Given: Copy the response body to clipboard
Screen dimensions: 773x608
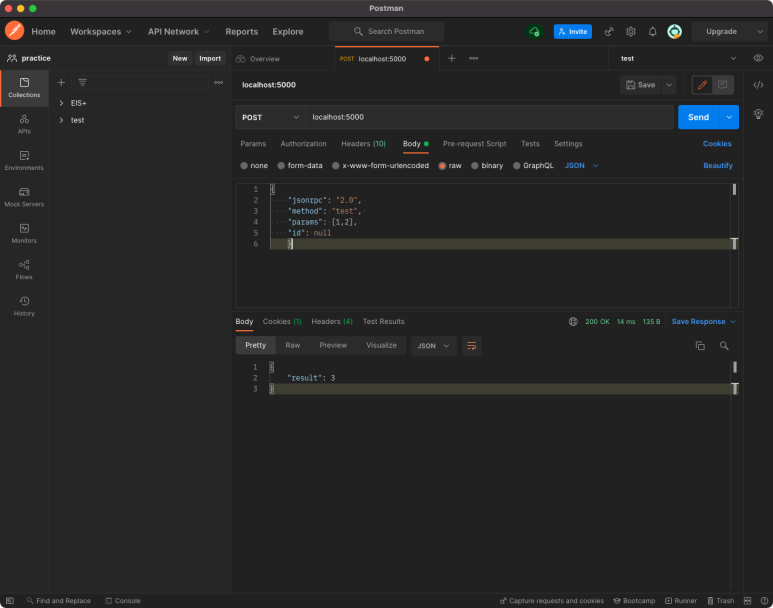Looking at the screenshot, I should coord(700,346).
